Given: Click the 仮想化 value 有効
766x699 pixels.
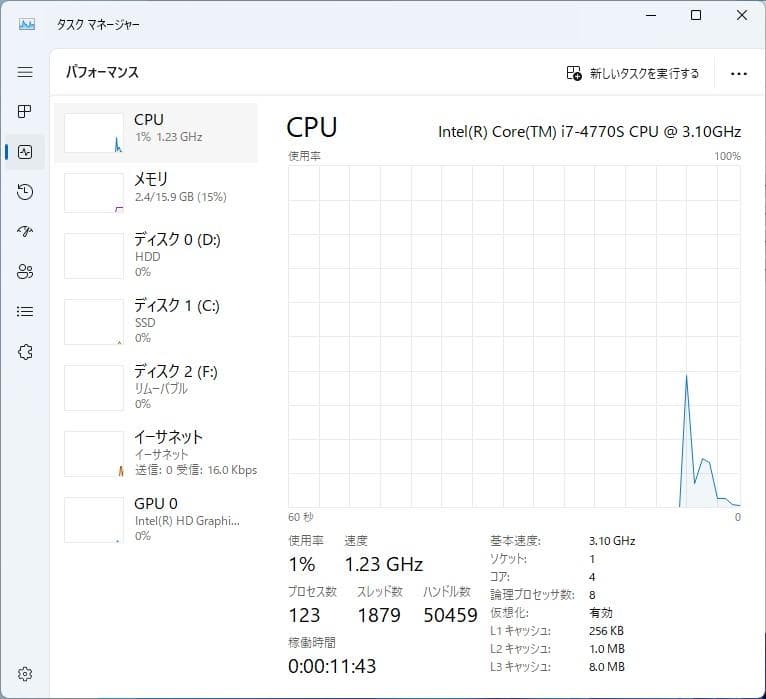Looking at the screenshot, I should 601,613.
